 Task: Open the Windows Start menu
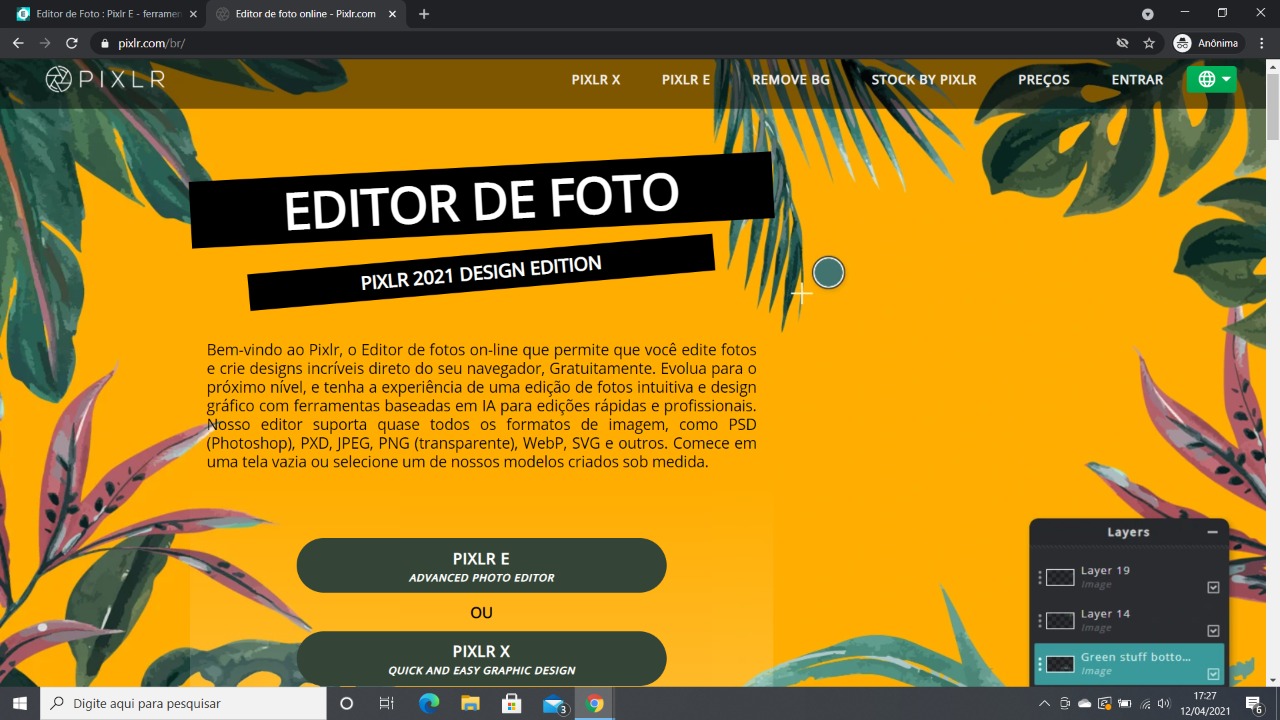(20, 703)
